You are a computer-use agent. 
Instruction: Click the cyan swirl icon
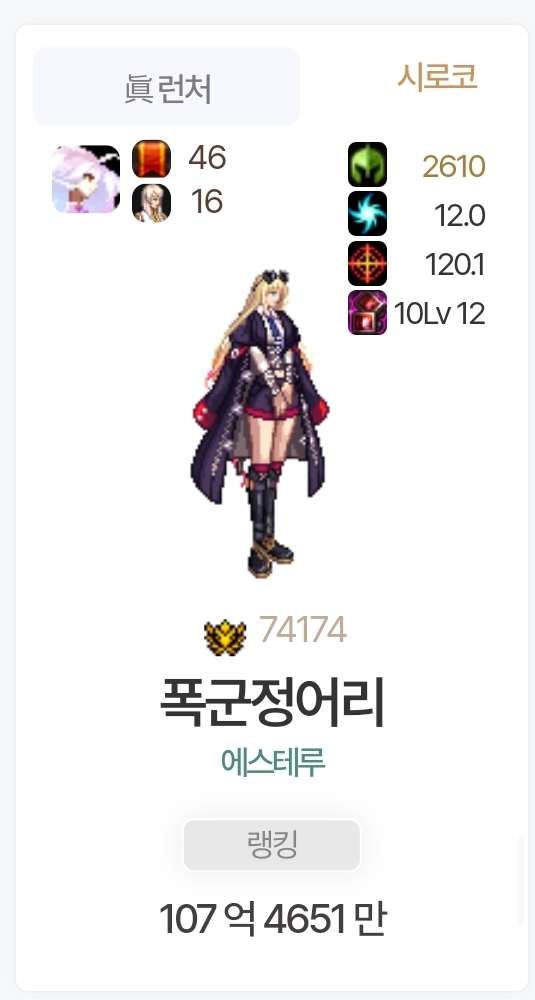(x=367, y=214)
